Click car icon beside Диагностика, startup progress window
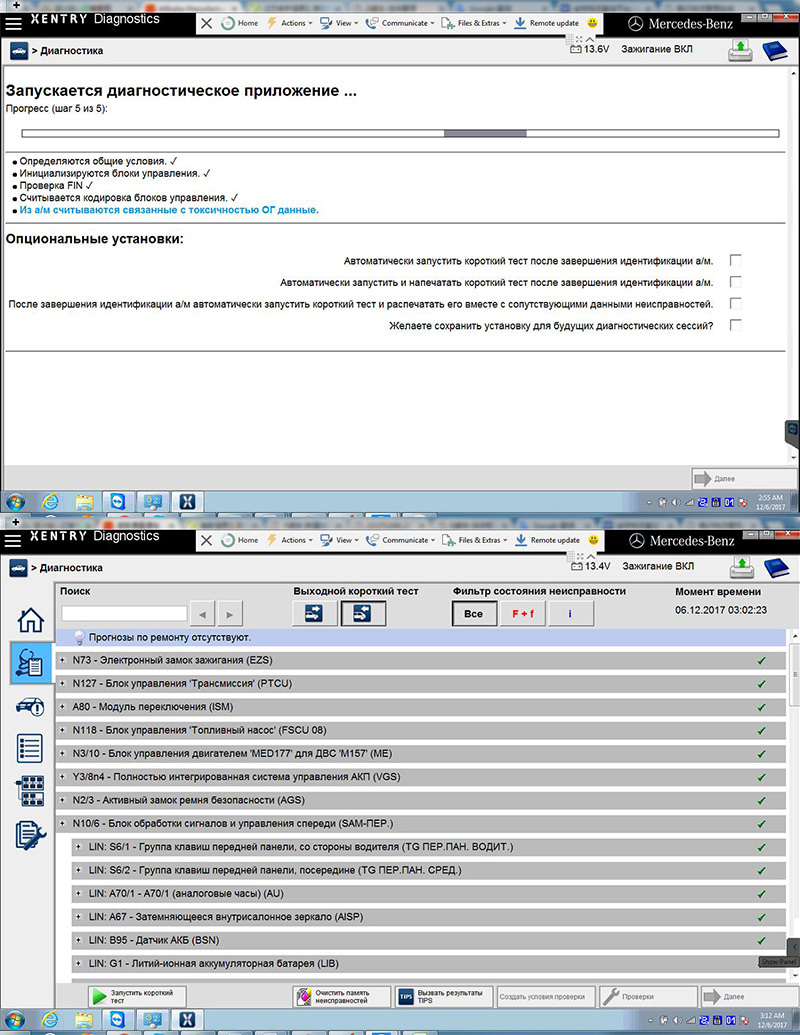 [18, 50]
